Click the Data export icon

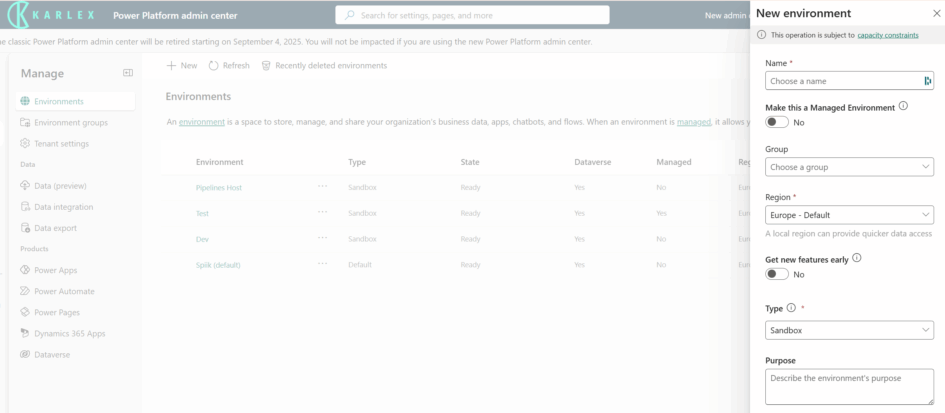(x=25, y=228)
